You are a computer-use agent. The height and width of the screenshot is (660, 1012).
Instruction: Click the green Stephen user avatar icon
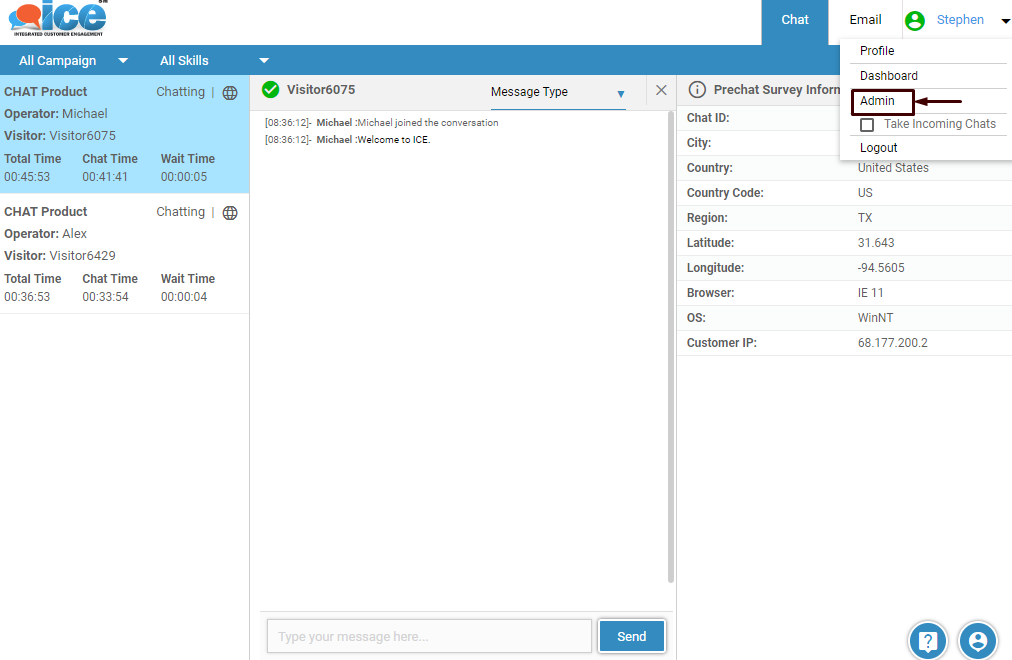pos(914,21)
